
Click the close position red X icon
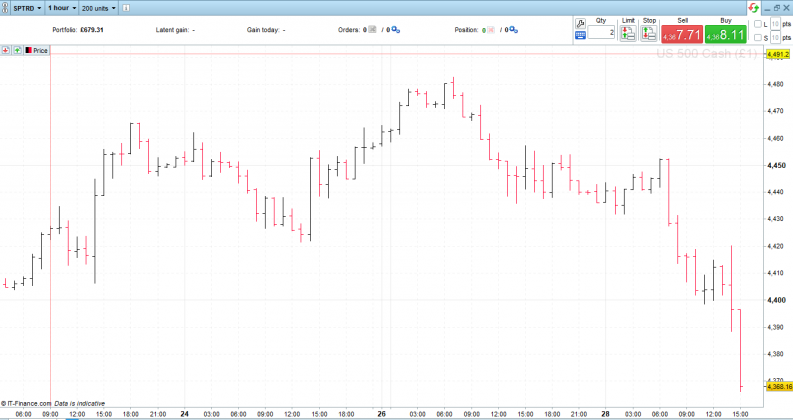coord(491,30)
